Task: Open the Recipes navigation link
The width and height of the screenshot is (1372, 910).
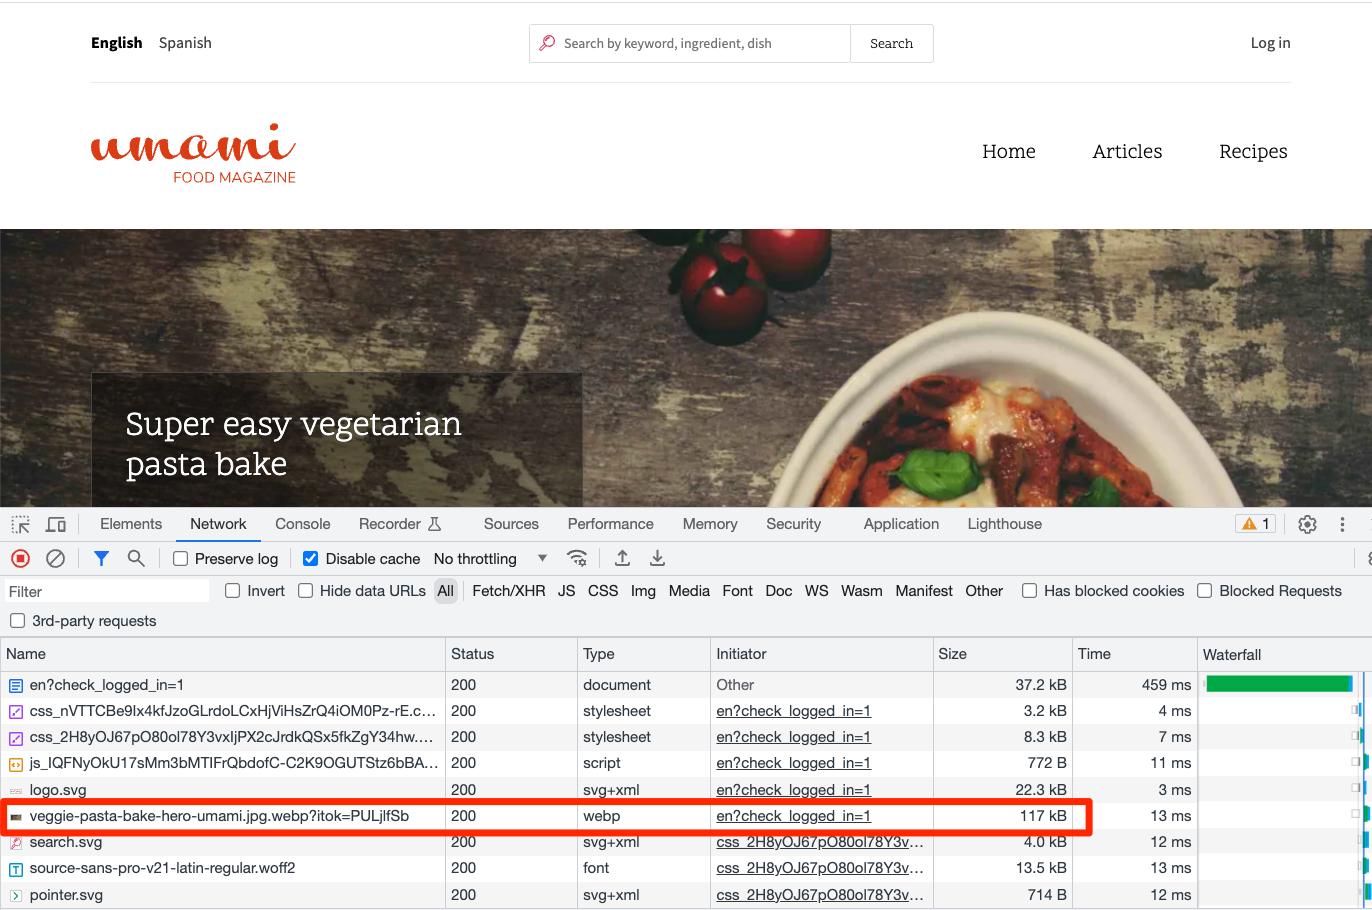Action: point(1253,151)
